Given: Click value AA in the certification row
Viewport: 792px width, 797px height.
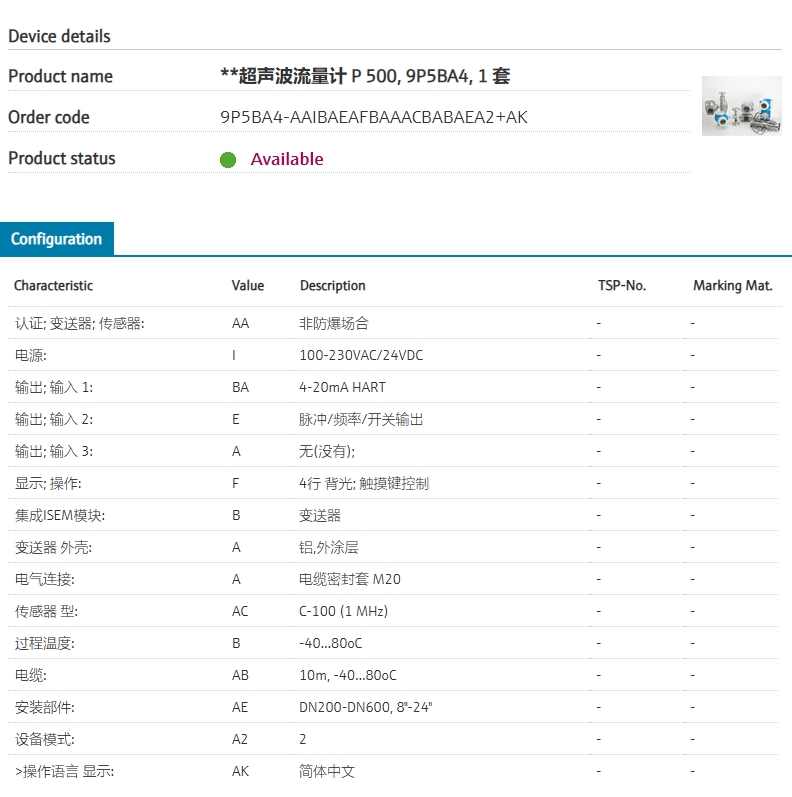Looking at the screenshot, I should [240, 323].
